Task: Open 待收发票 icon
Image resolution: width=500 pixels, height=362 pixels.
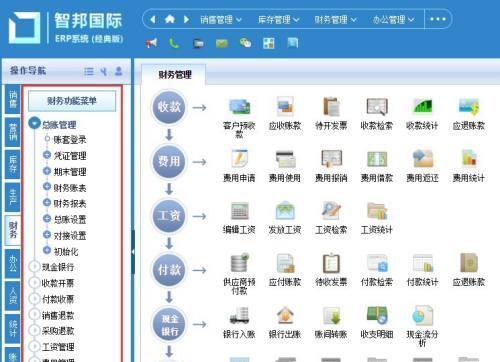Action: click(x=331, y=263)
